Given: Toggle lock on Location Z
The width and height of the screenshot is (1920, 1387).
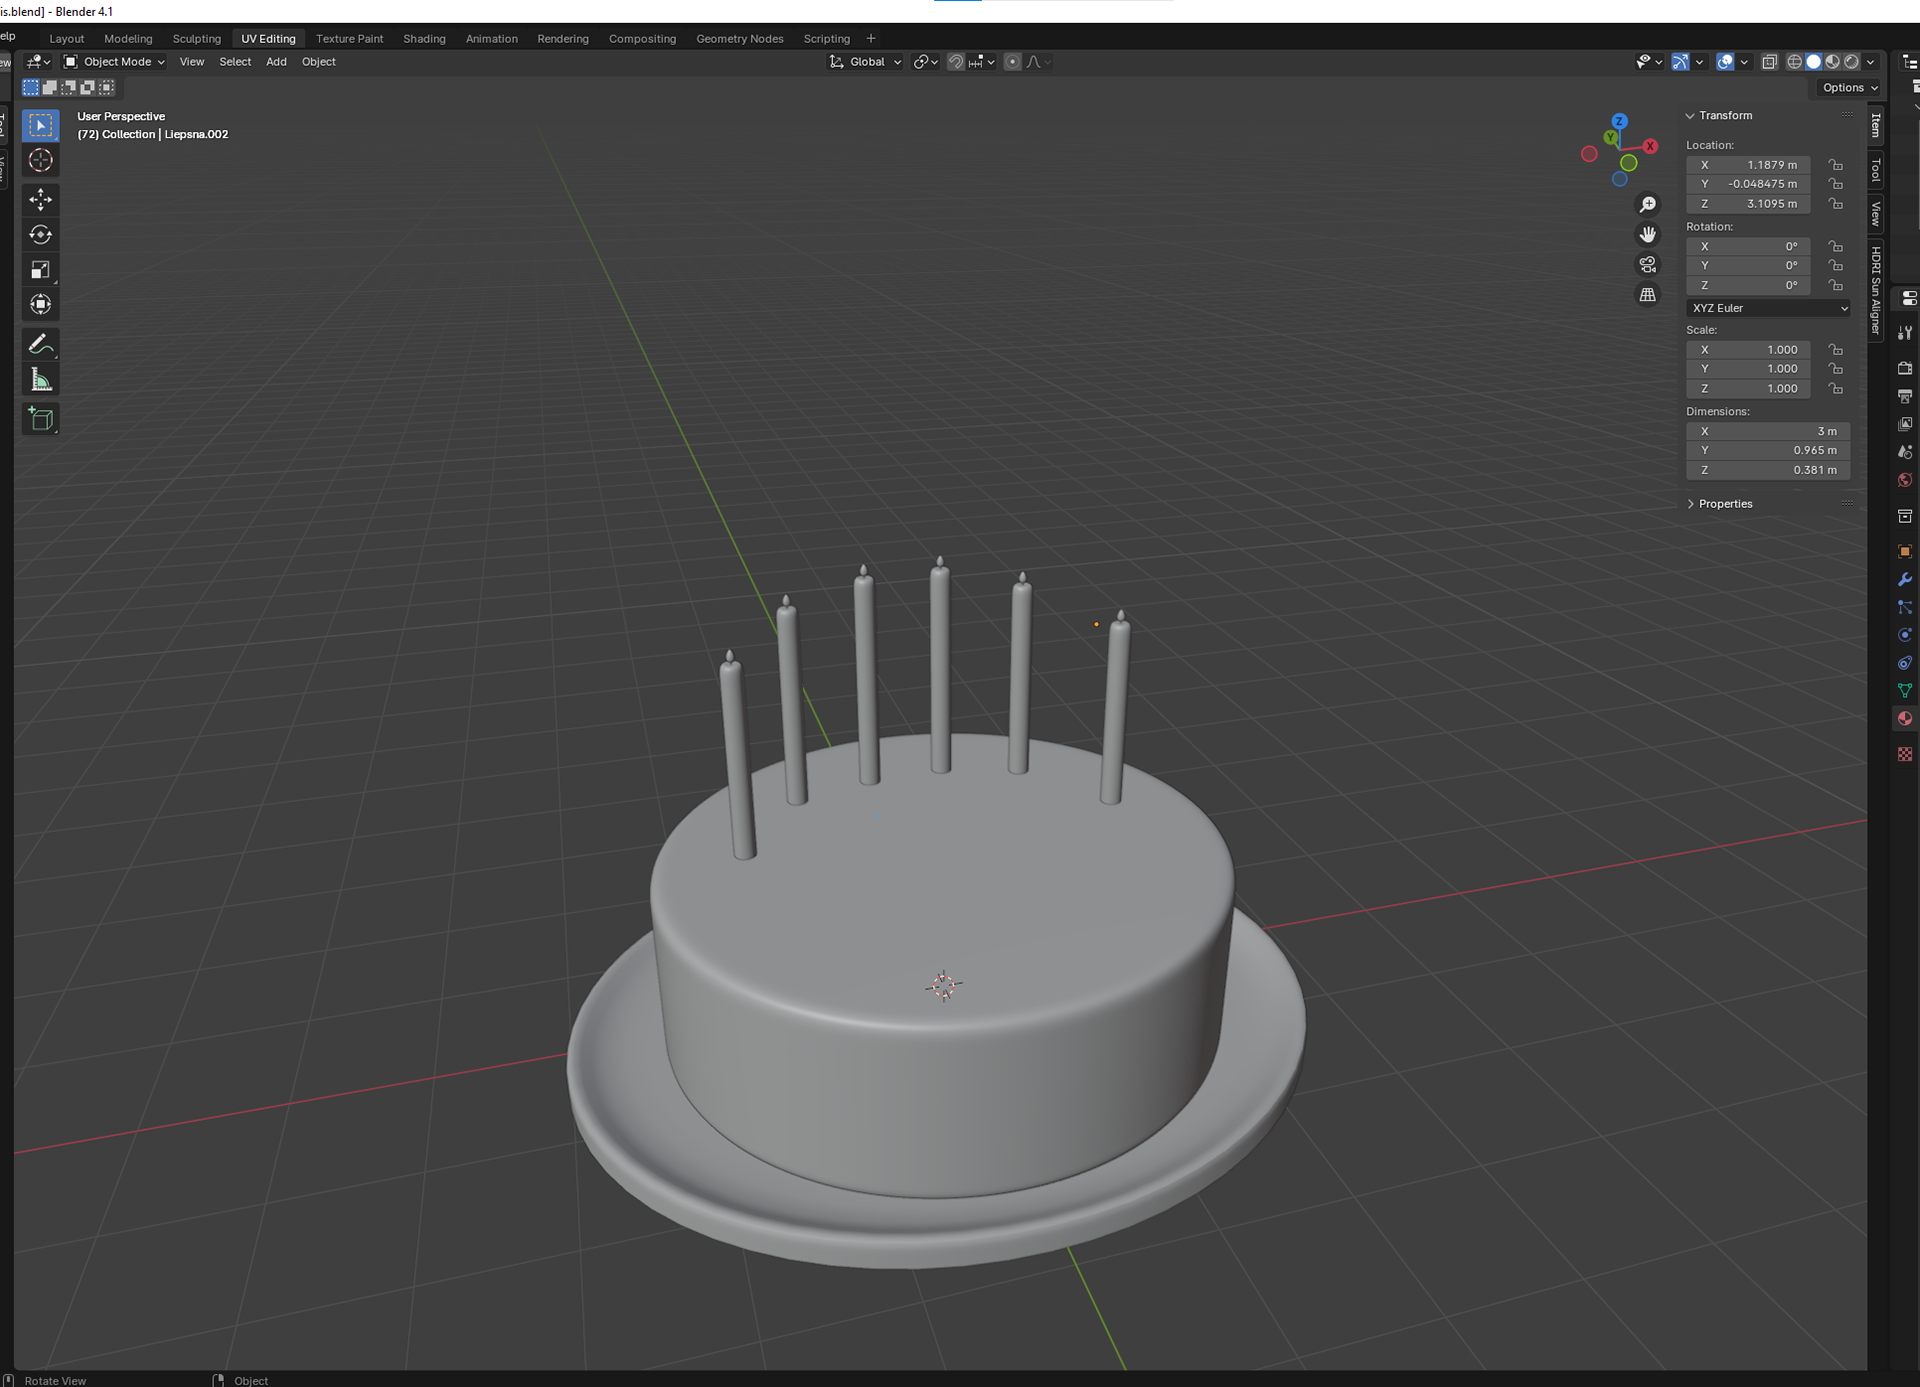Looking at the screenshot, I should pyautogui.click(x=1836, y=204).
